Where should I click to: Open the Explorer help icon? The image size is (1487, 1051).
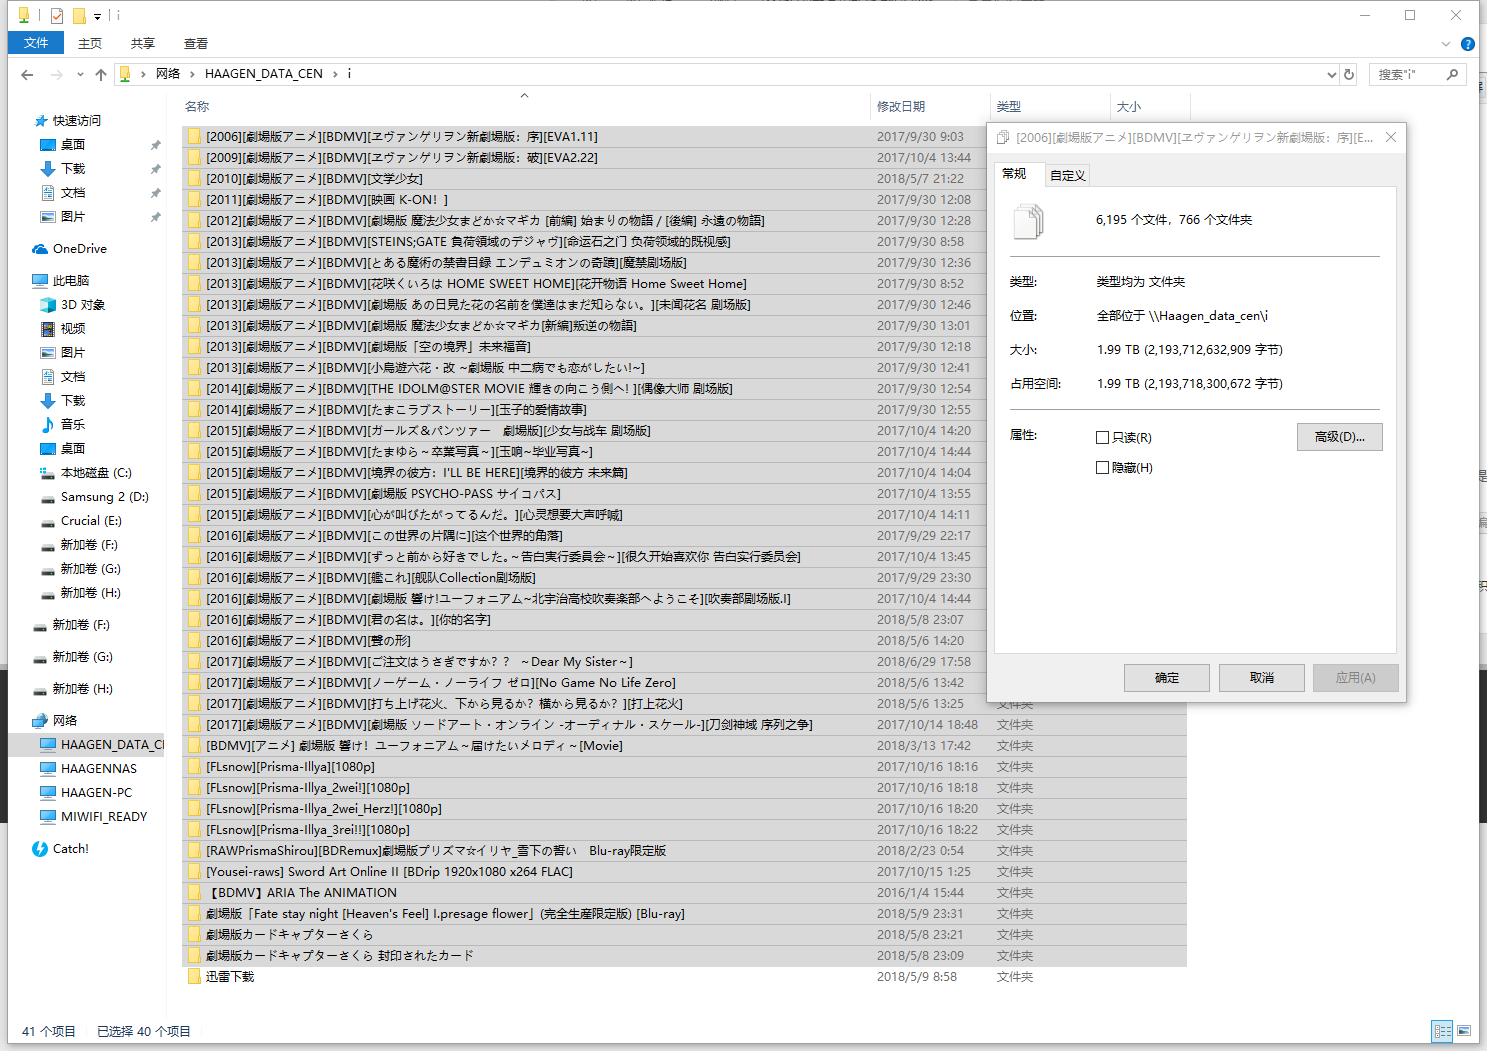tap(1467, 44)
